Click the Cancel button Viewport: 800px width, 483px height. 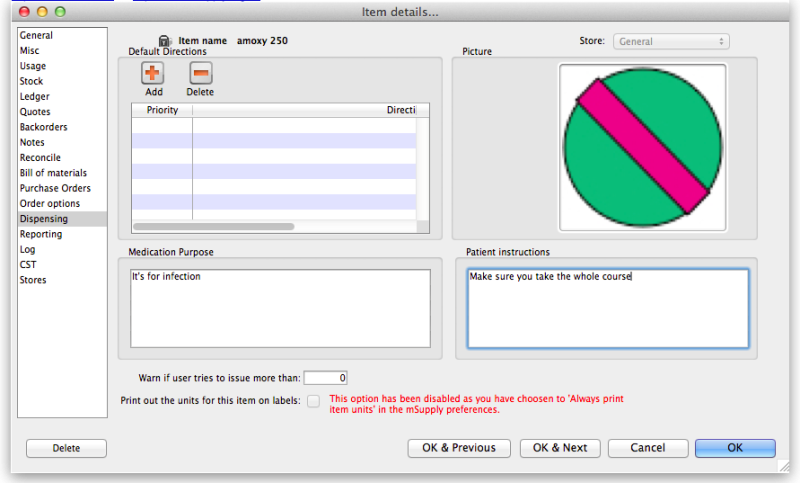(647, 448)
